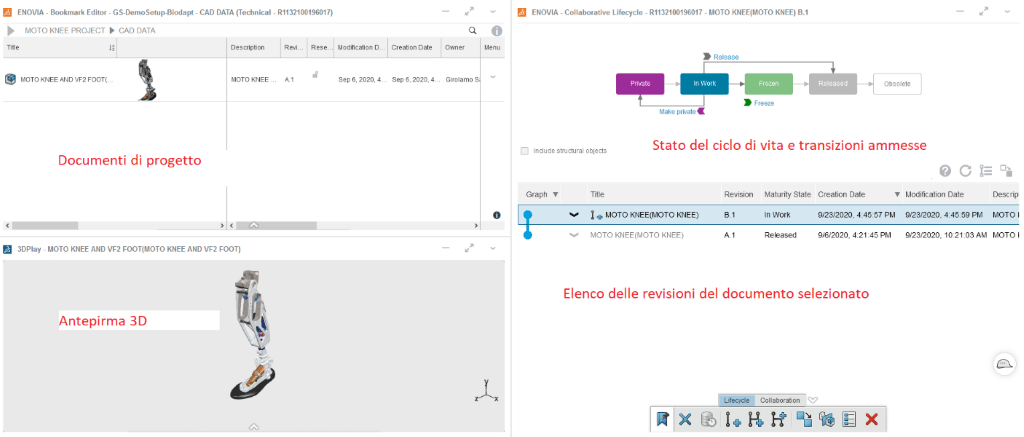Viewport: 1024px width, 437px height.
Task: Expand the heart-shaped chevron beside Collaboration tab
Action: pyautogui.click(x=812, y=400)
